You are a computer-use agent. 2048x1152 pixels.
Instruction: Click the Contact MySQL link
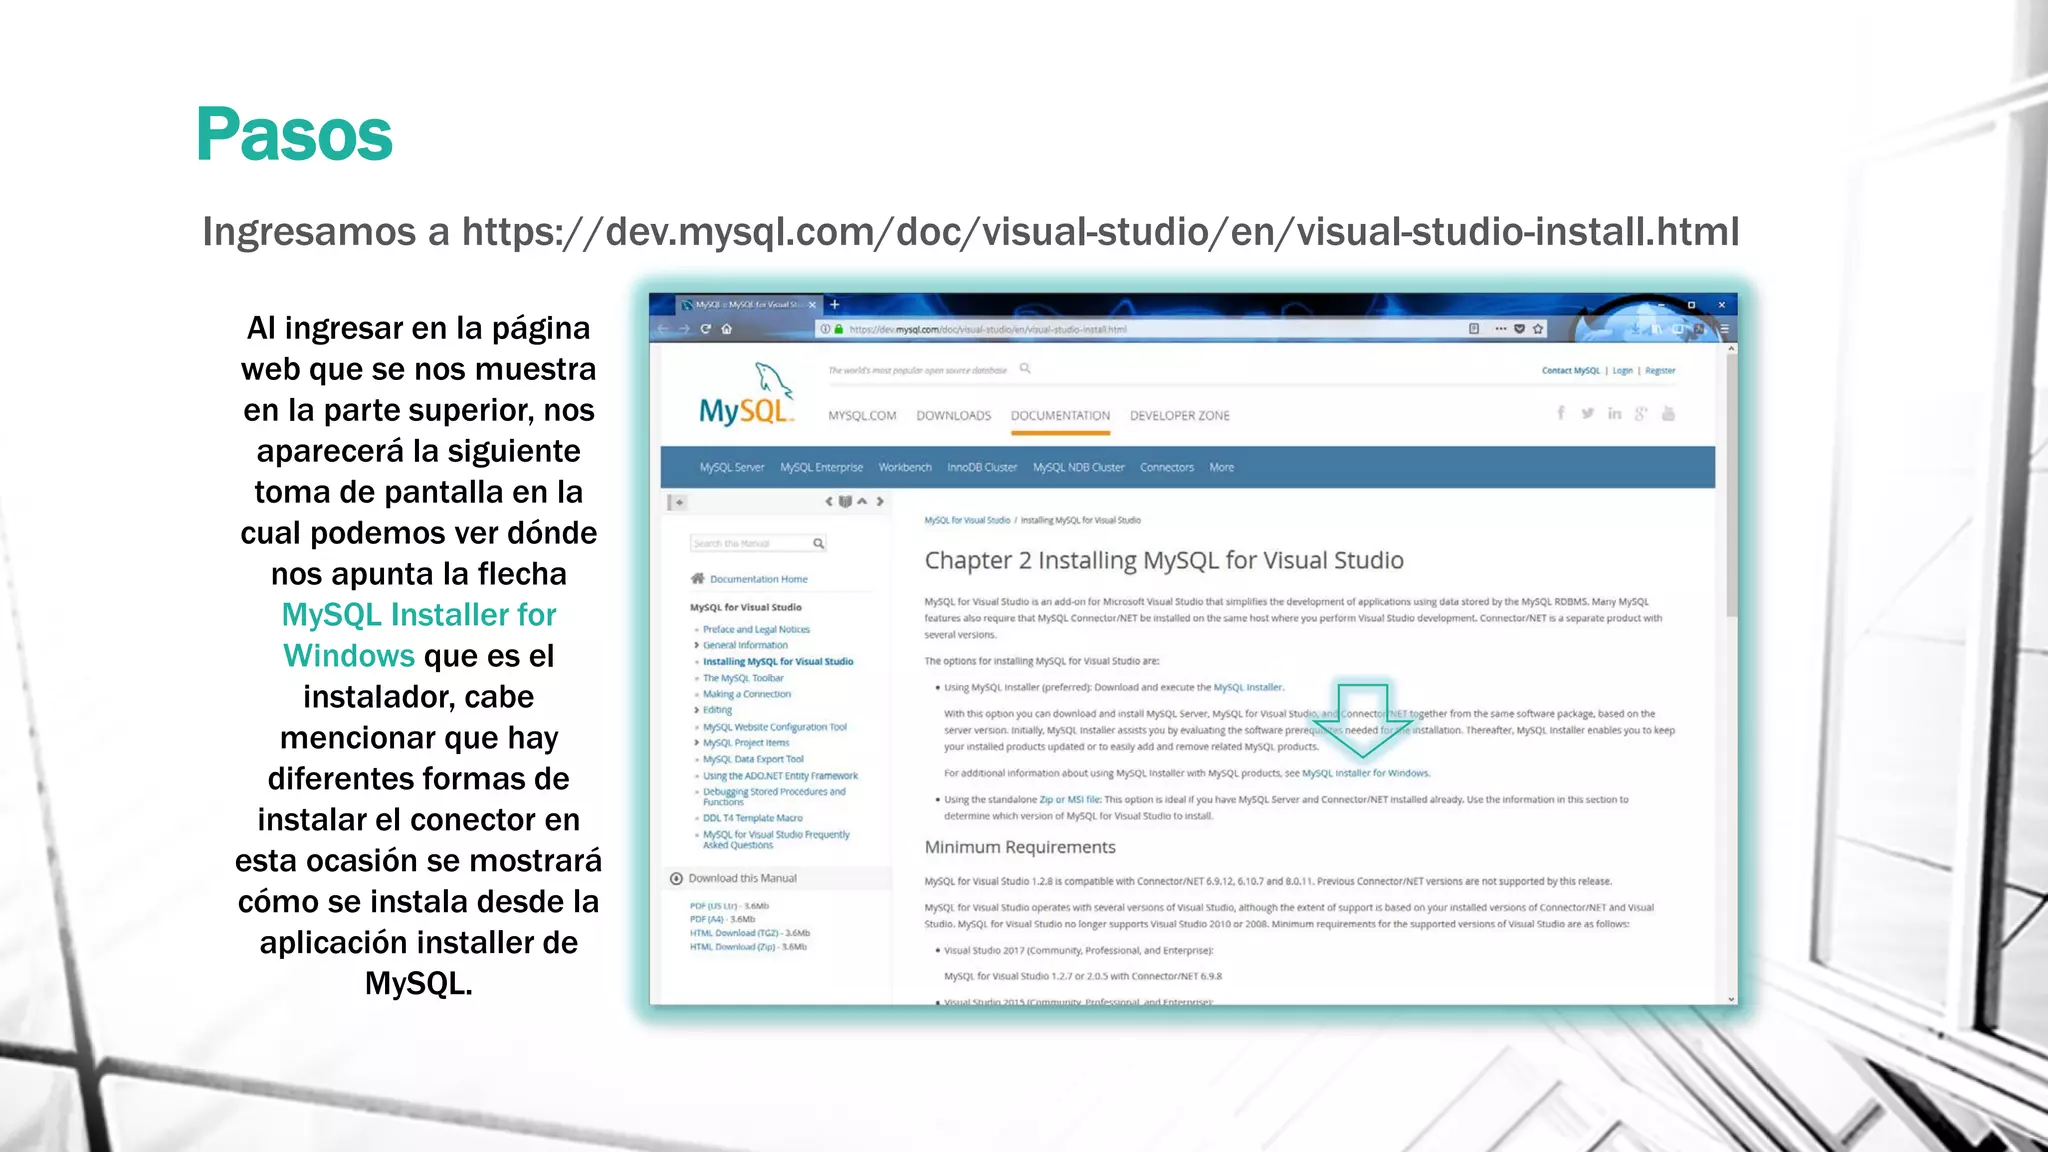(1570, 370)
